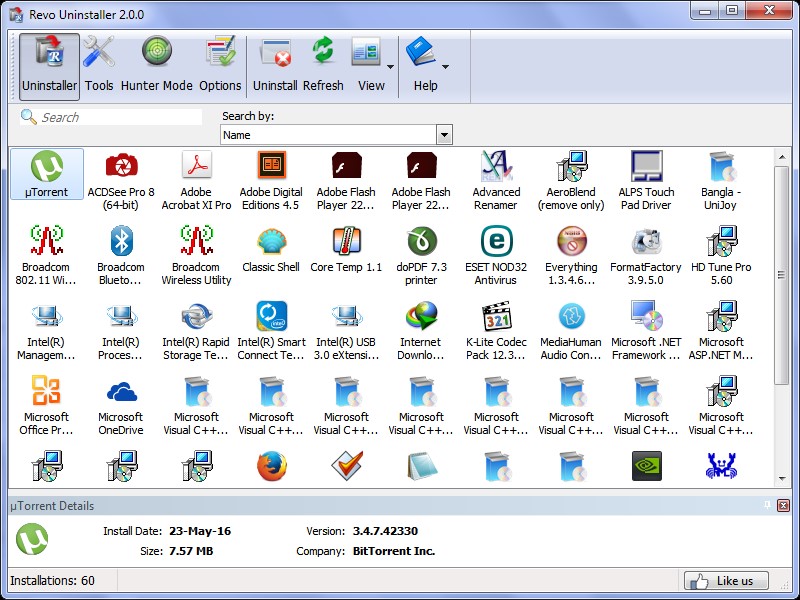
Task: Open the Options settings icon
Action: click(x=220, y=64)
